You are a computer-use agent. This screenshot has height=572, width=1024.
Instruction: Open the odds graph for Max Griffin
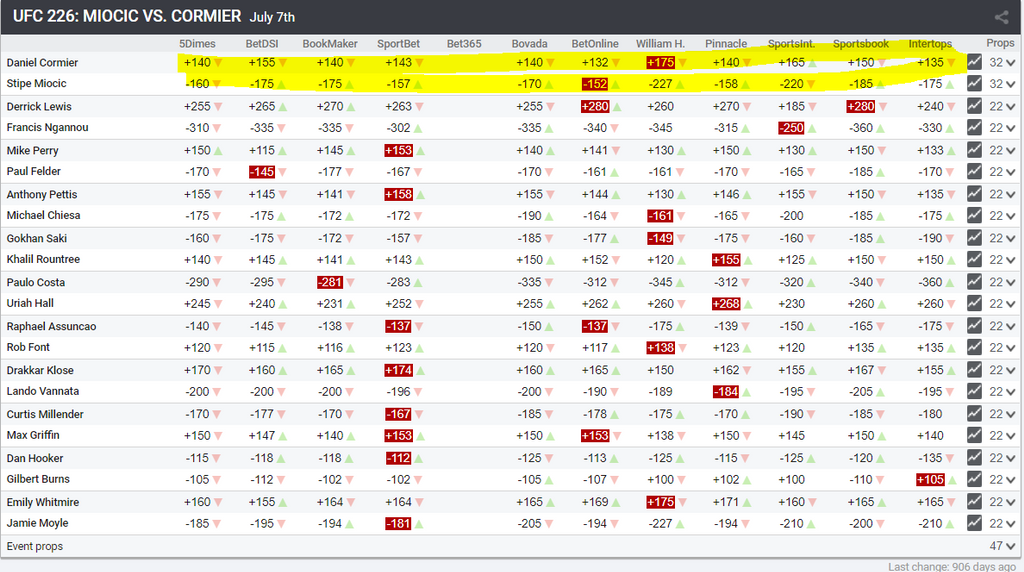(974, 435)
